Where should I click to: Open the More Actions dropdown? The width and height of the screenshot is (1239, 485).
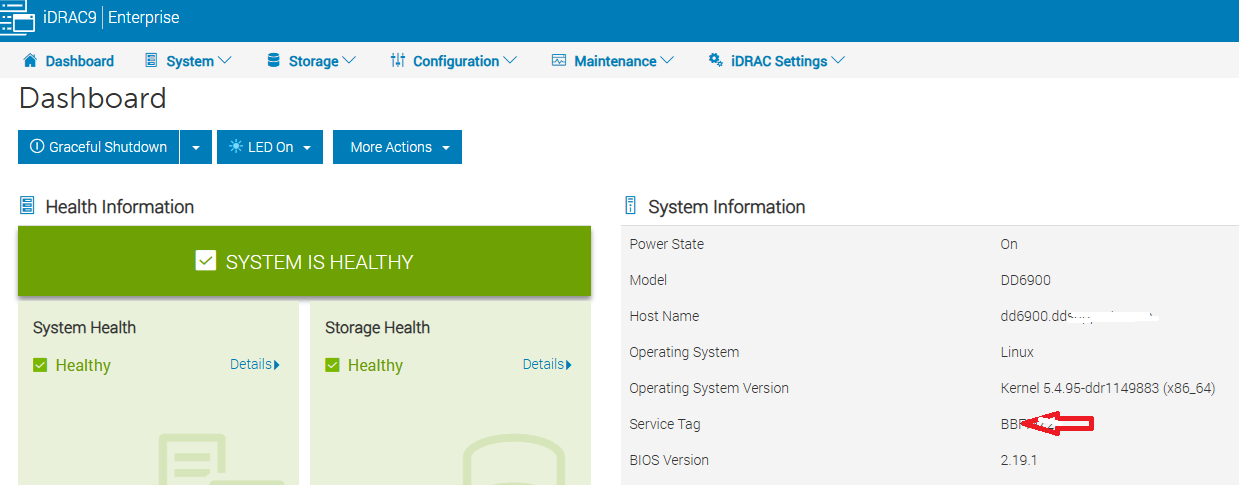tap(397, 147)
